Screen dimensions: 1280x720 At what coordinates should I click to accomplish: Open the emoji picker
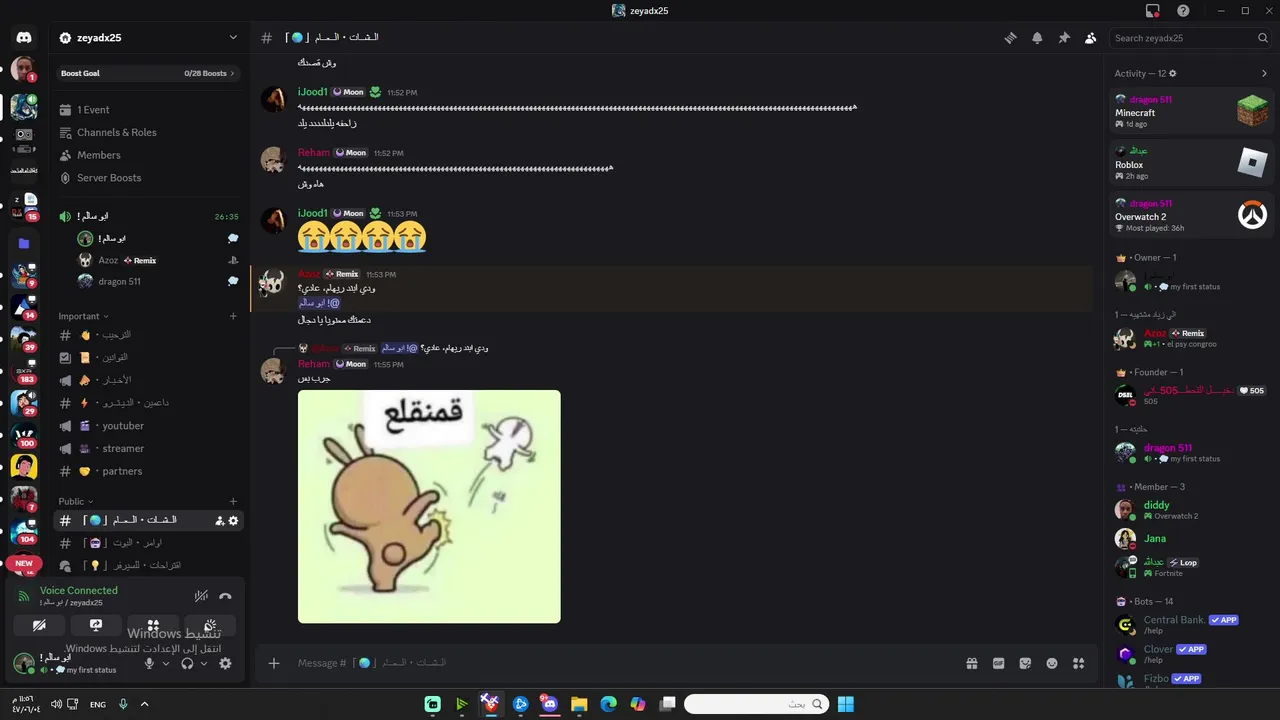[1052, 663]
